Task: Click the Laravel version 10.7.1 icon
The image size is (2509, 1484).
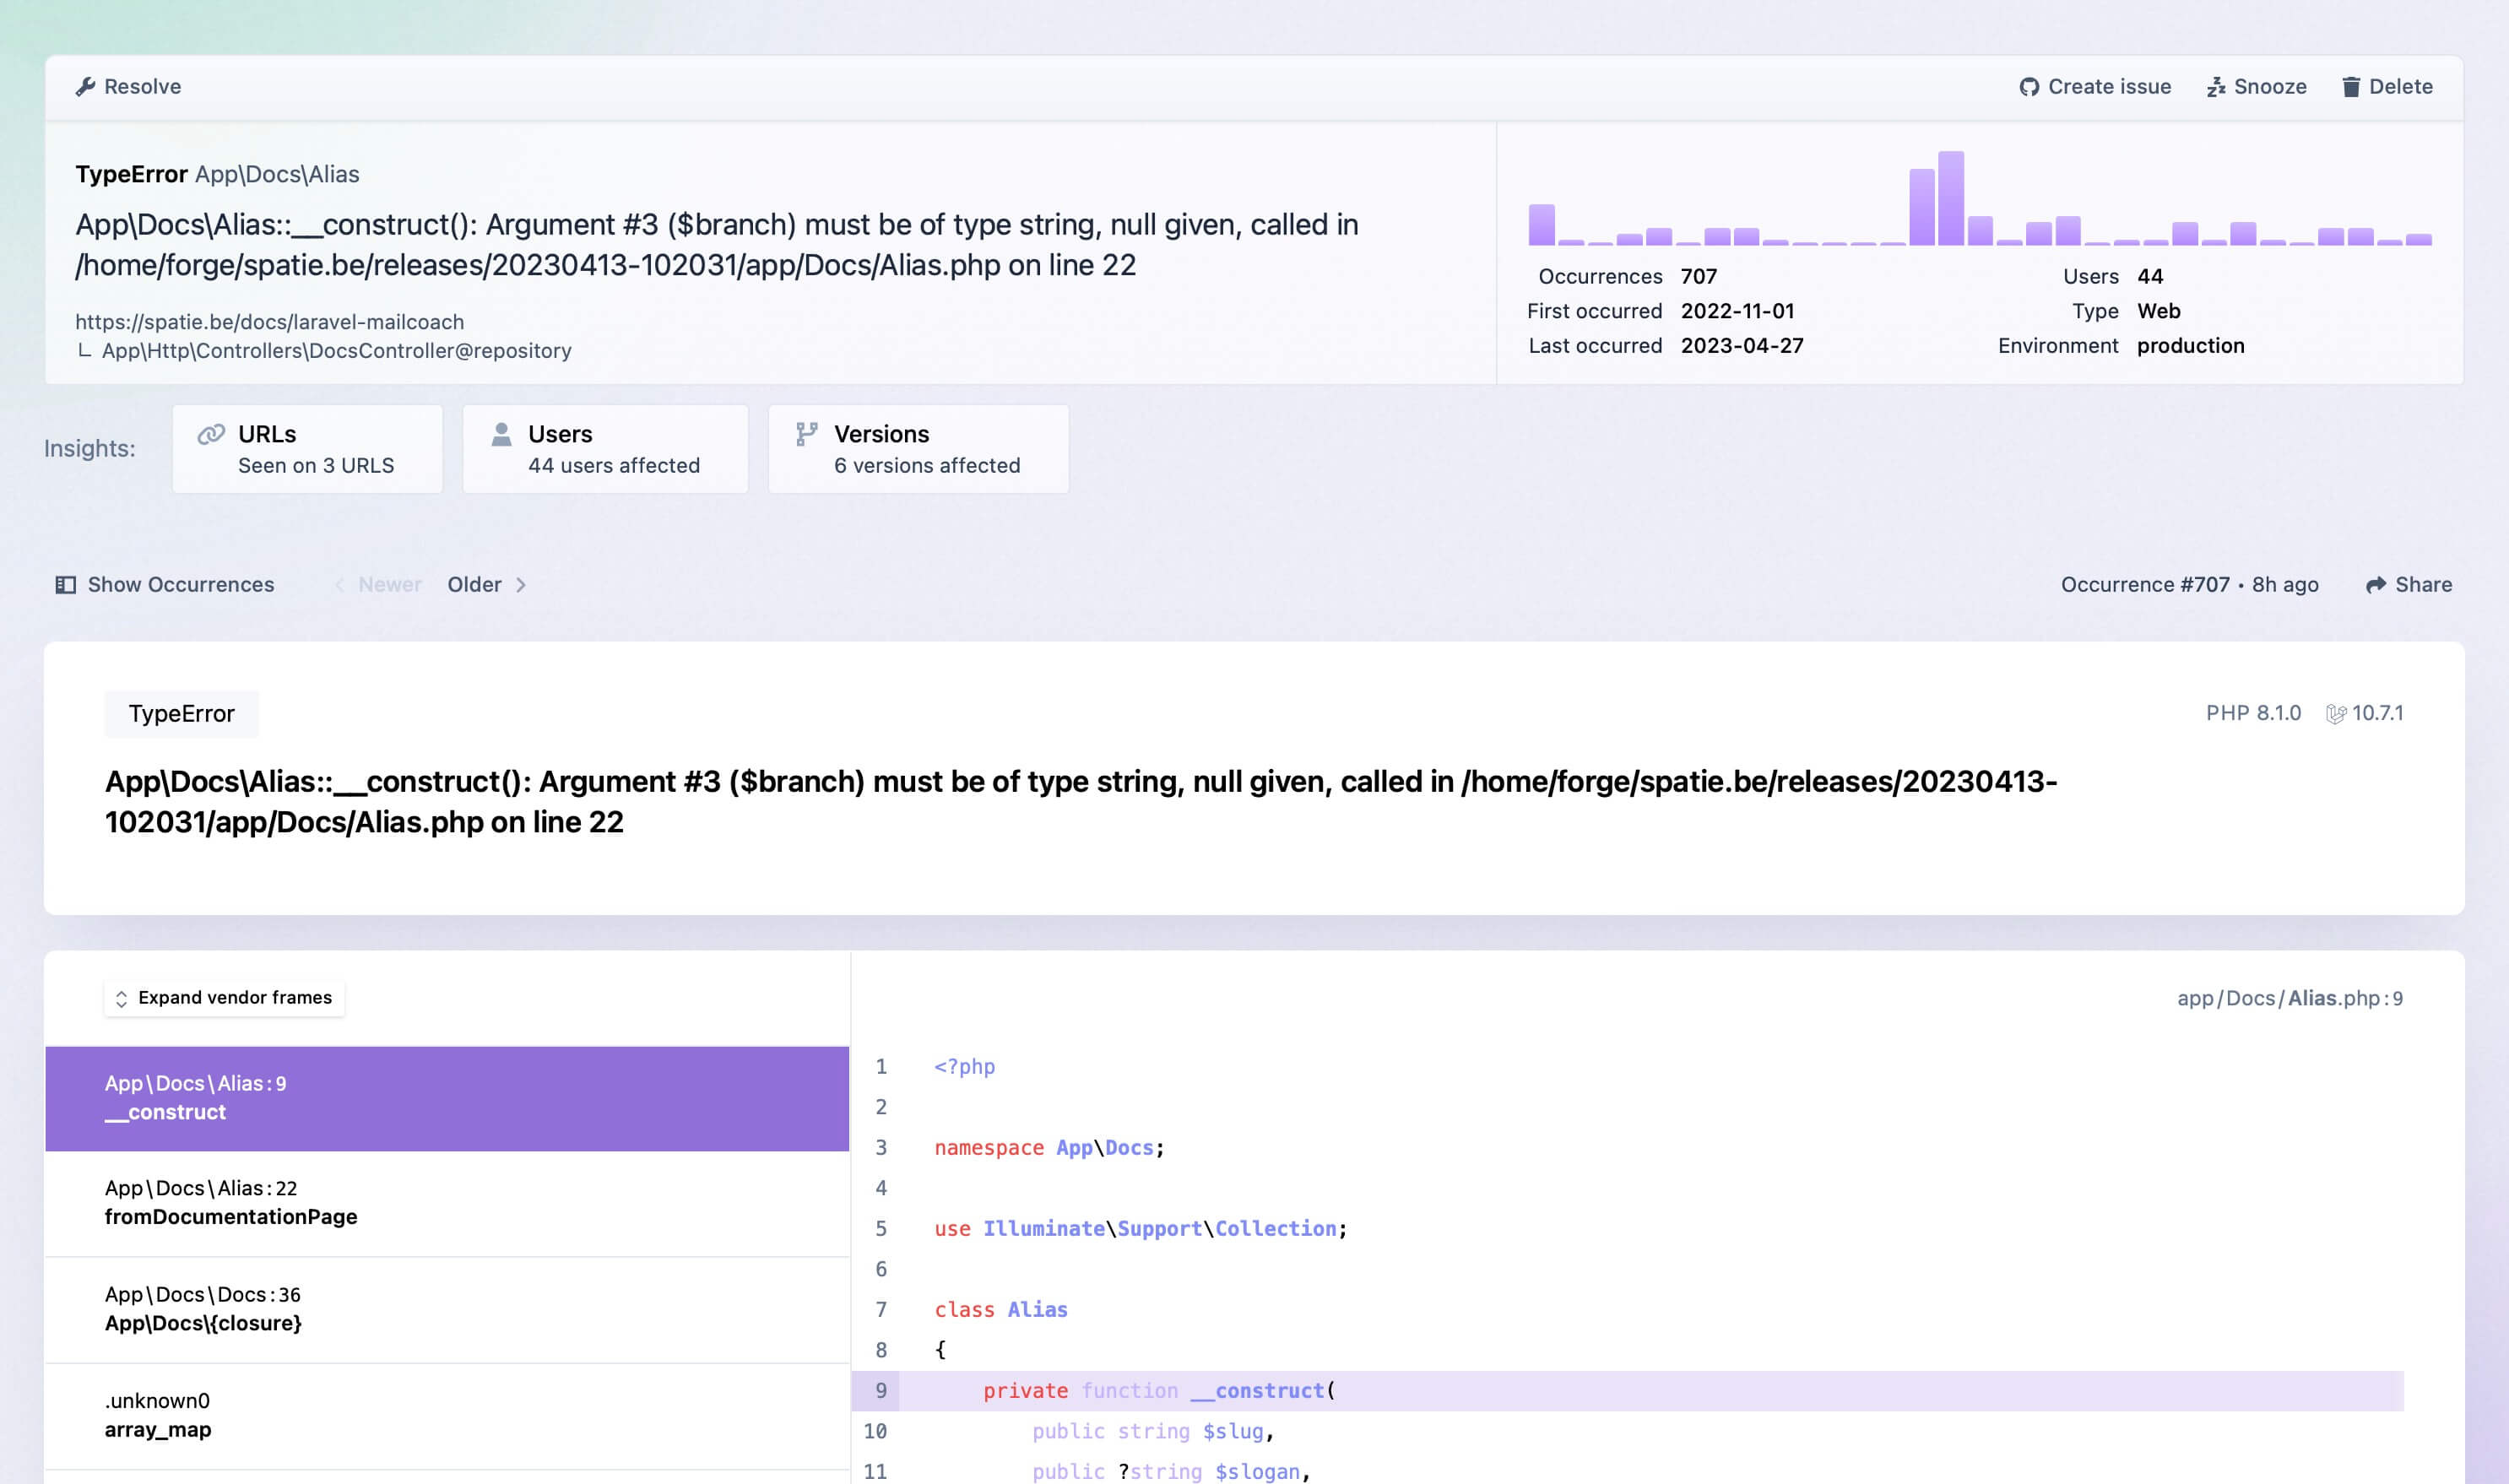Action: [2335, 714]
